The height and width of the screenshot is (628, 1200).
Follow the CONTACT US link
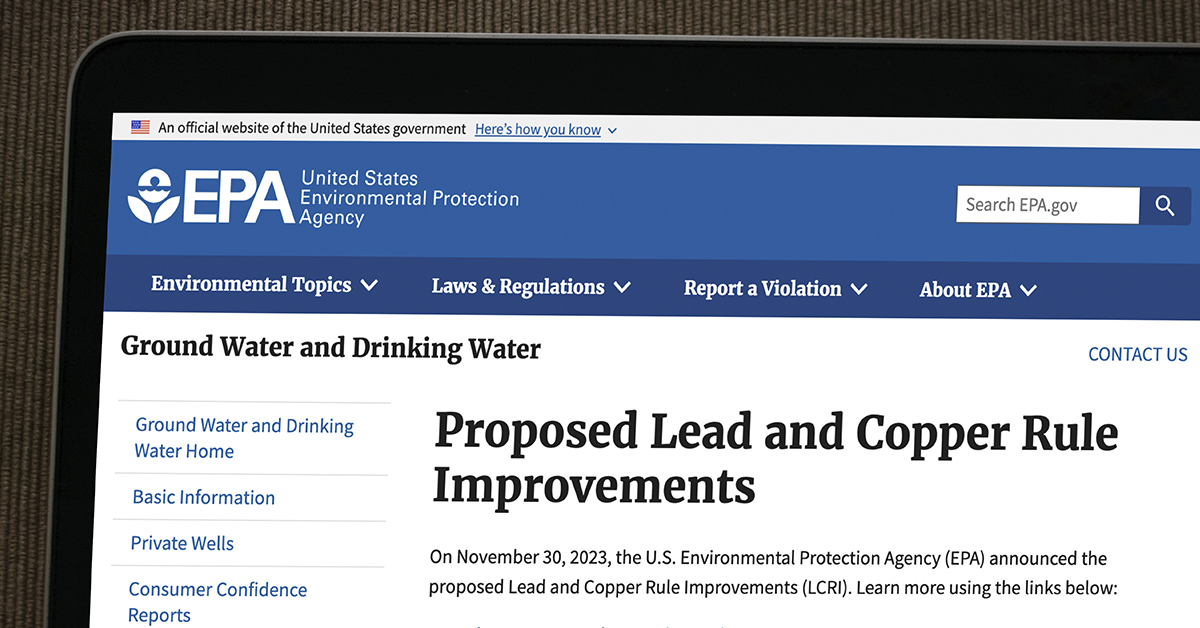click(x=1138, y=355)
